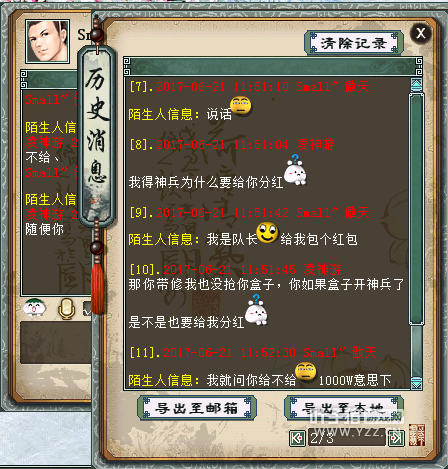Click sender name 凌神游 in message 10
448x469 pixels.
322,269
